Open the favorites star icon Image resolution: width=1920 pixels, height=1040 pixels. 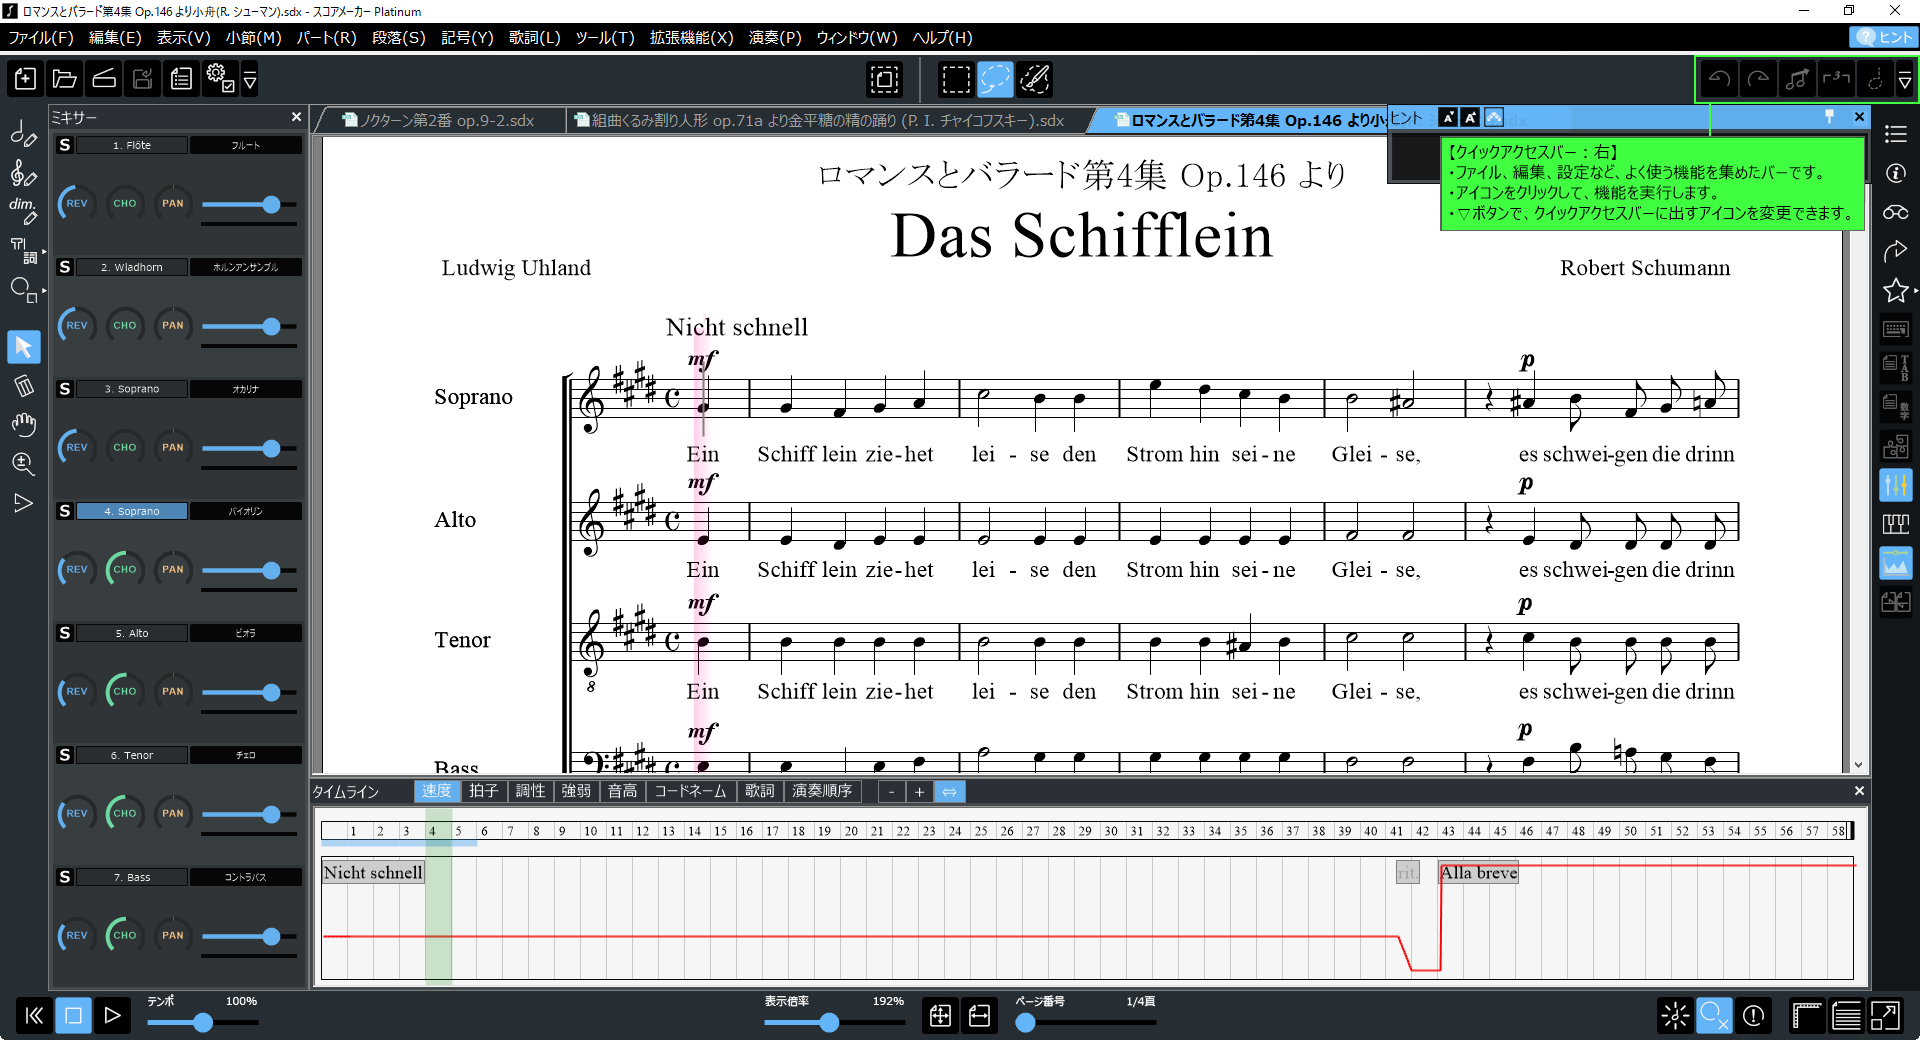[x=1896, y=290]
